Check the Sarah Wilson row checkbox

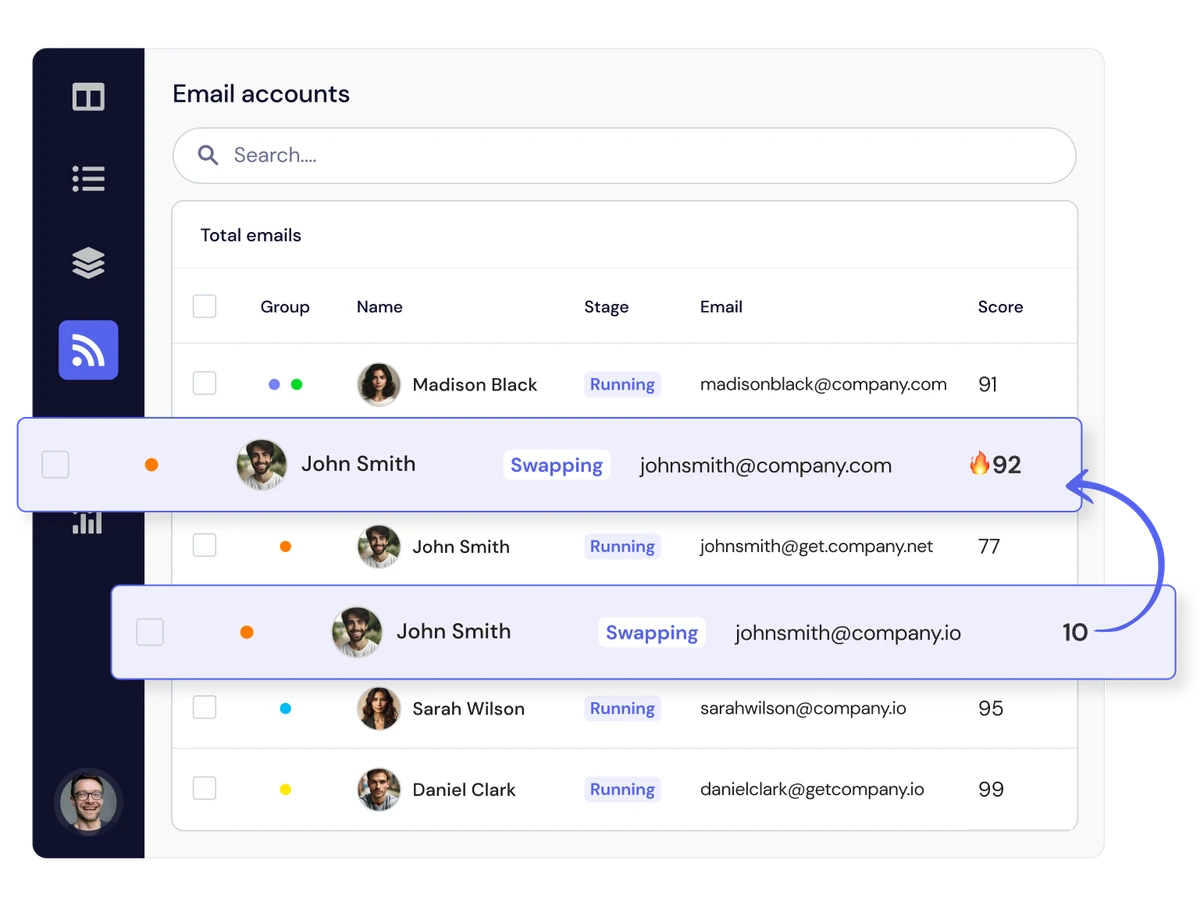coord(204,707)
